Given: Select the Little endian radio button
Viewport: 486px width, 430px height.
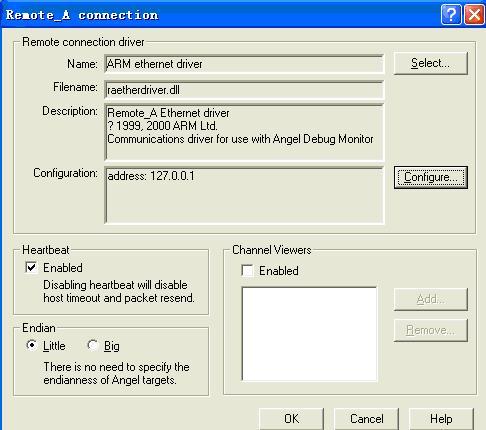Looking at the screenshot, I should point(32,345).
